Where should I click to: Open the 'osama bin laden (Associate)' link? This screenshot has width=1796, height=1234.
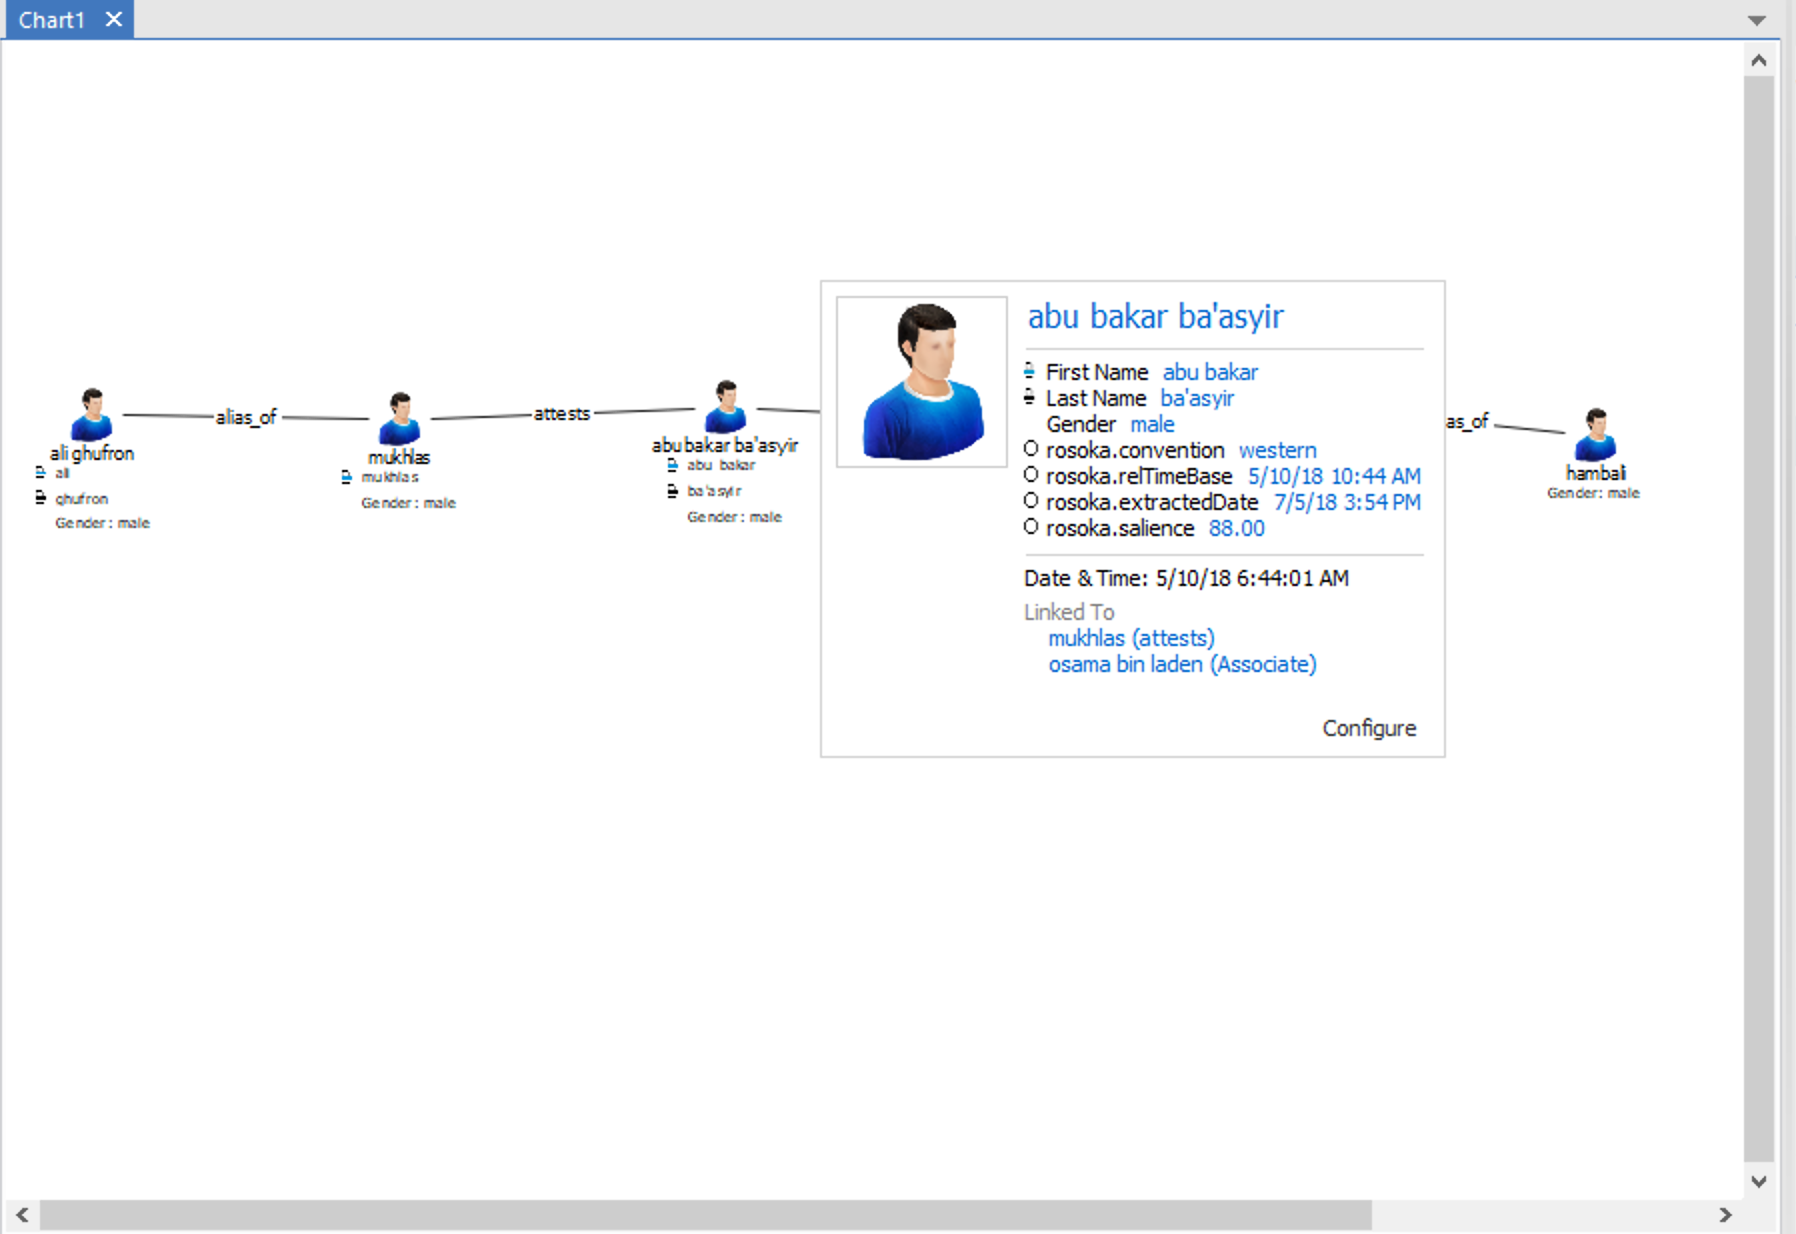point(1182,664)
